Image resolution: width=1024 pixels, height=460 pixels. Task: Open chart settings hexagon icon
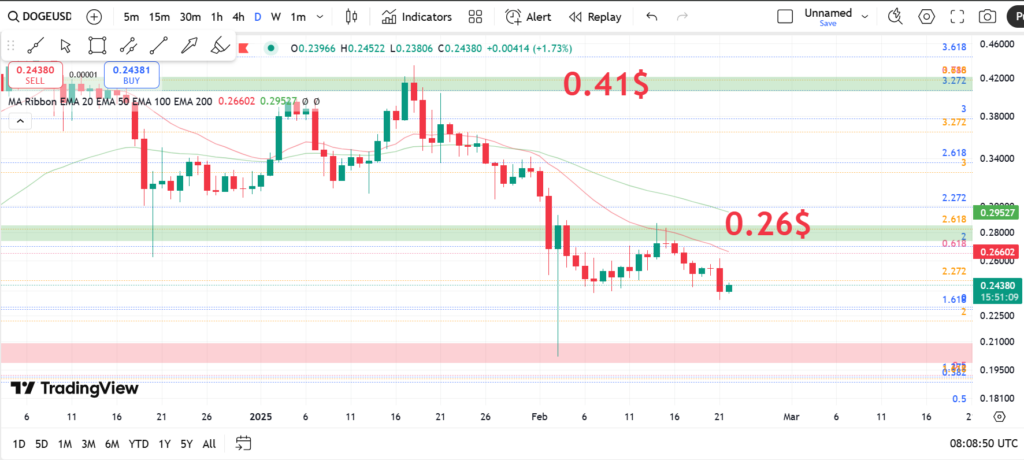point(926,17)
